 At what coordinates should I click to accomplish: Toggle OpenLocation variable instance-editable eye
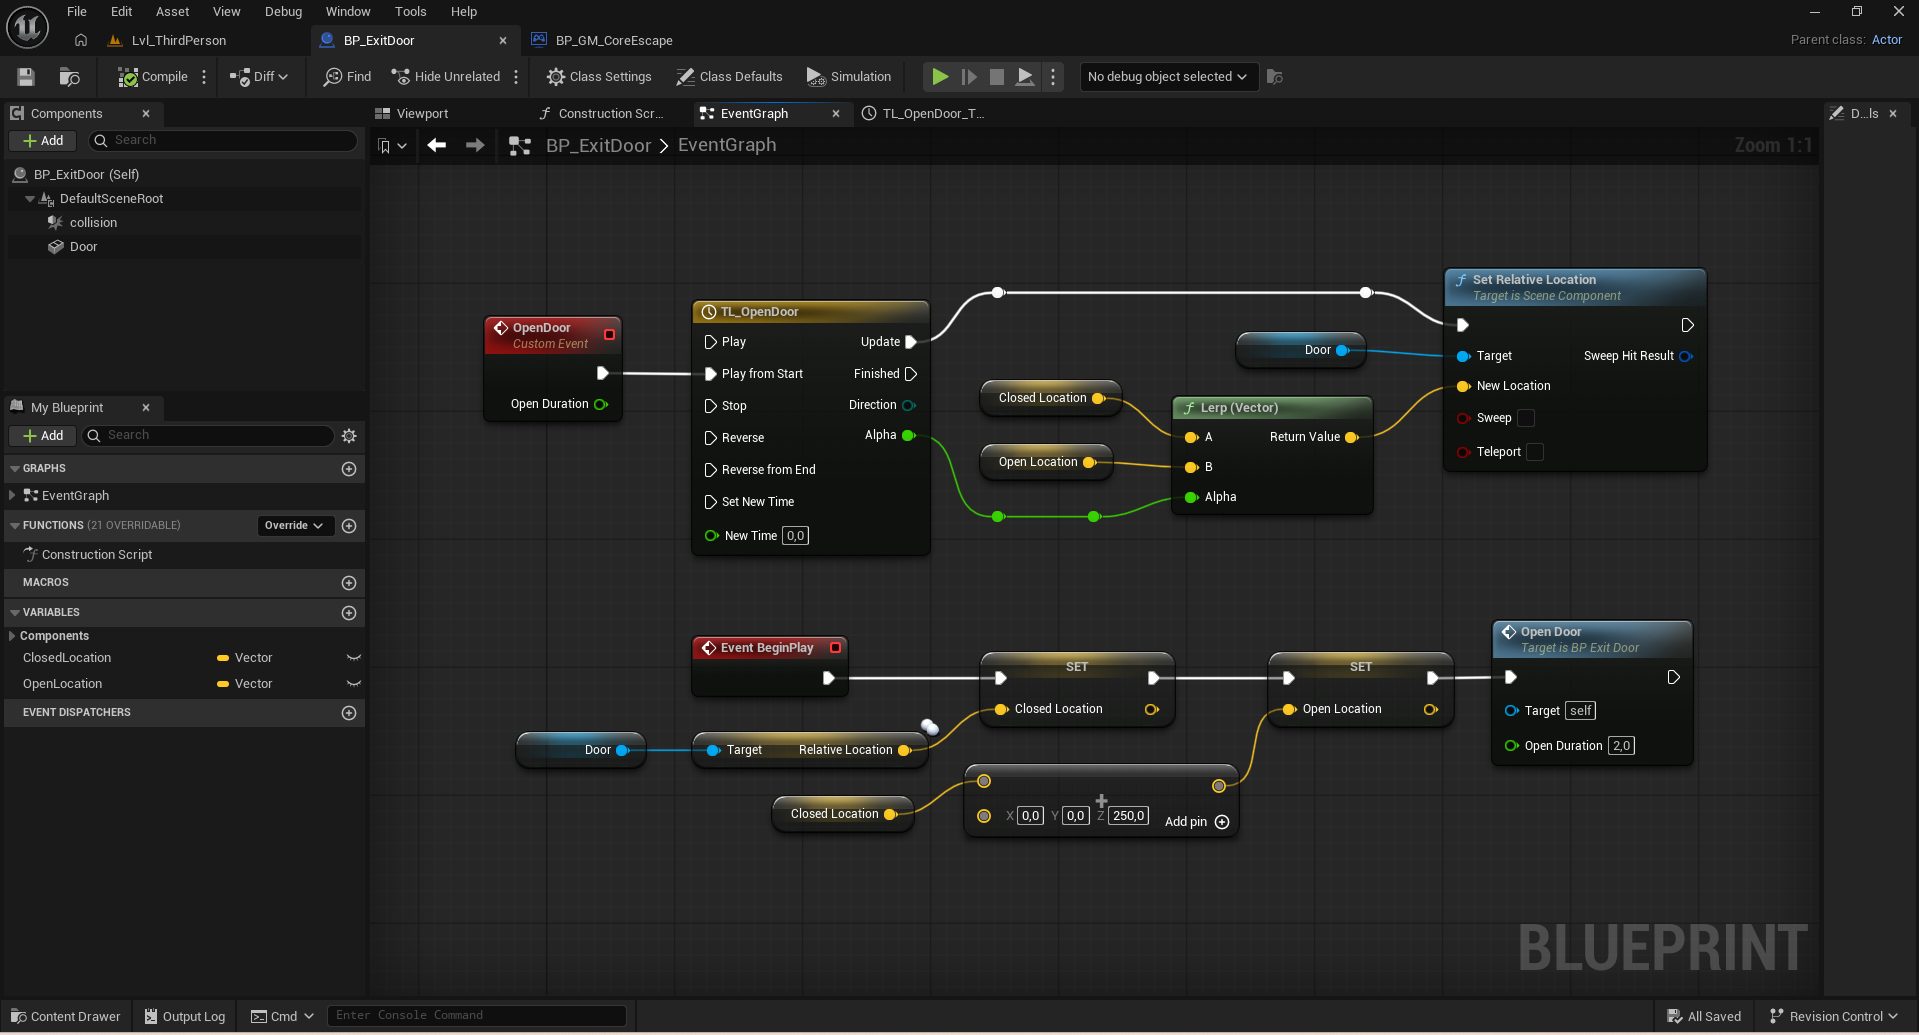(353, 684)
